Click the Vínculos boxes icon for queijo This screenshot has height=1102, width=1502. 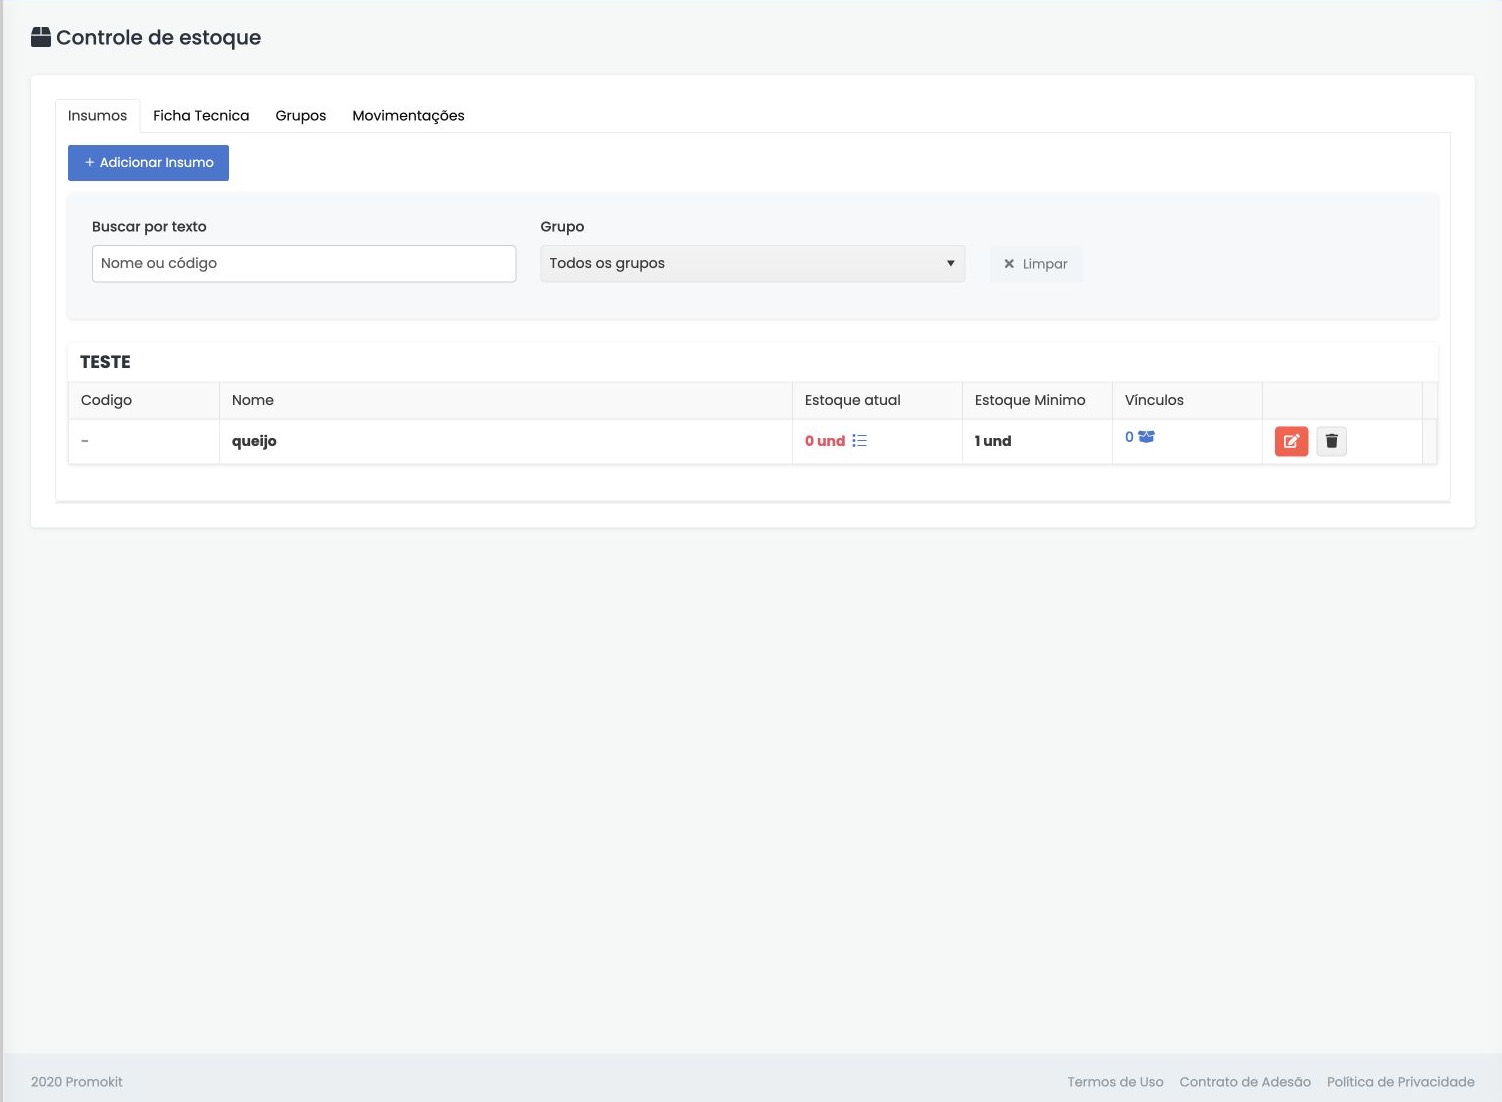click(x=1146, y=437)
